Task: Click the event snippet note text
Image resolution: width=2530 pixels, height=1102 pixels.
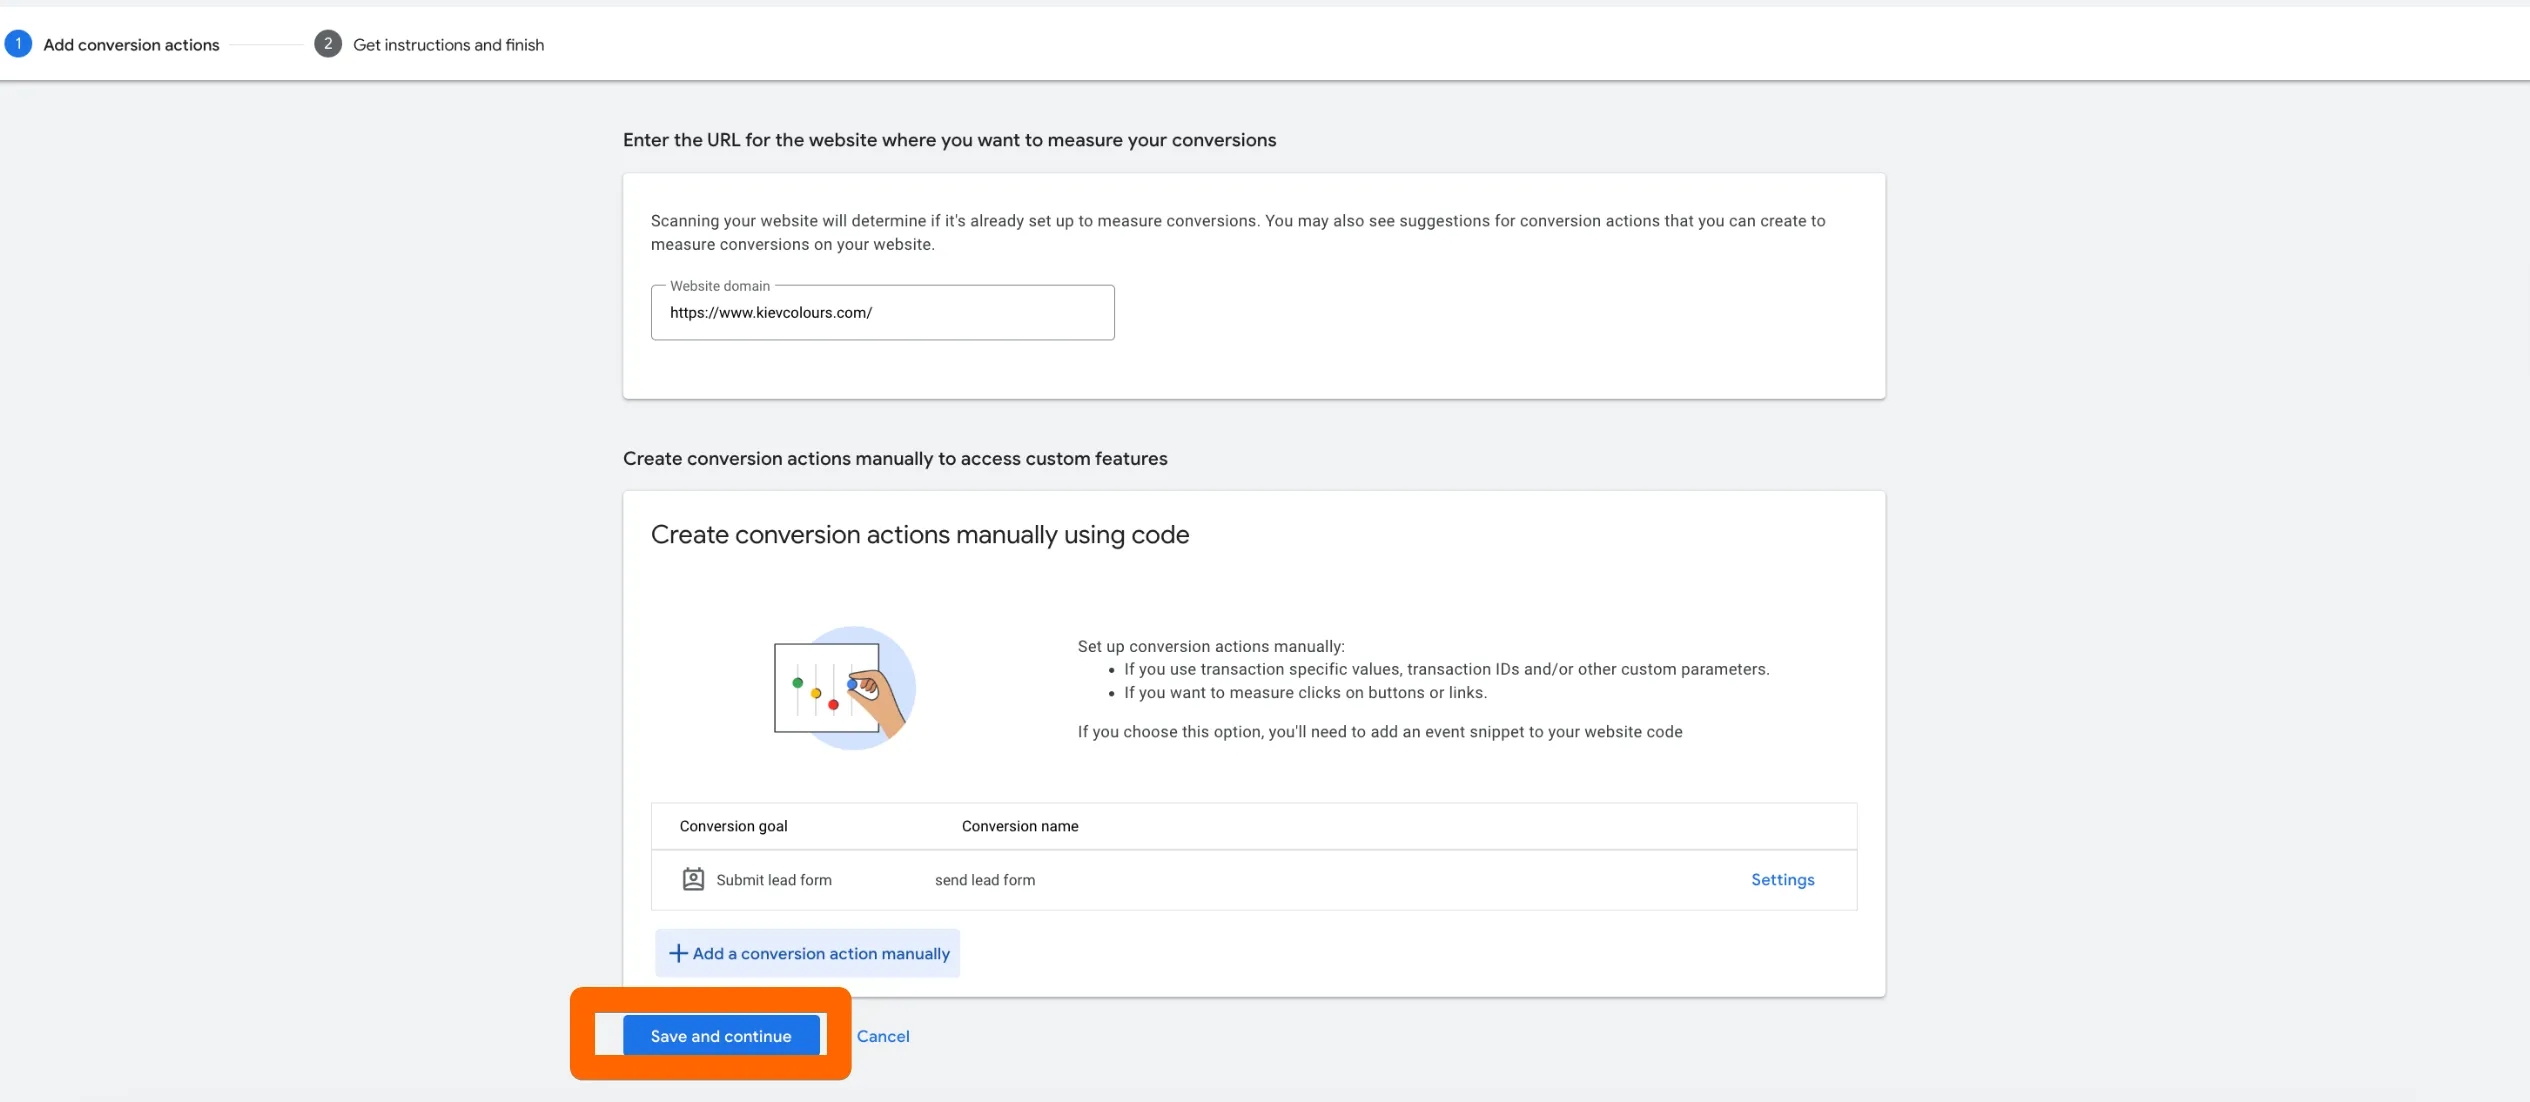Action: tap(1380, 732)
